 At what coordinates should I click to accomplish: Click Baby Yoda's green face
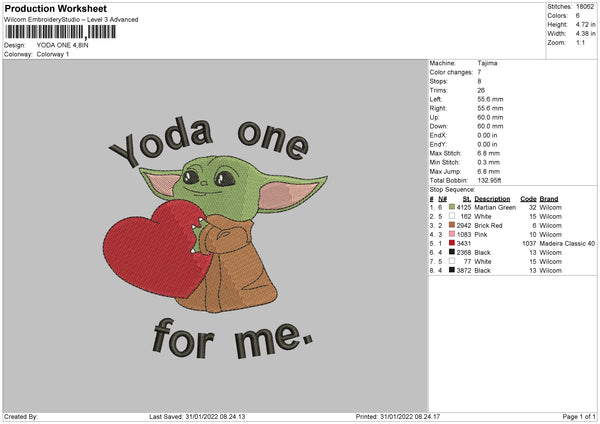tap(218, 188)
